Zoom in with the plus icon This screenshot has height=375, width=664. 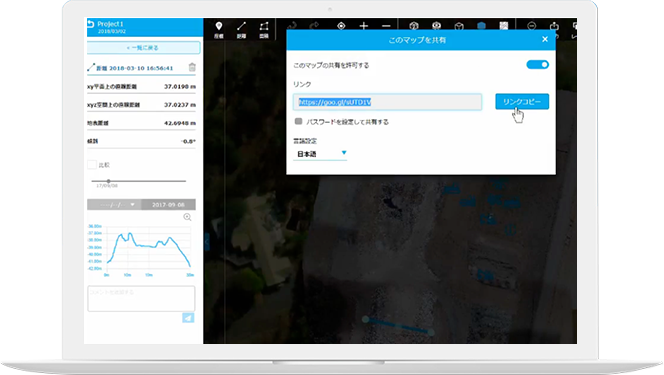[363, 26]
